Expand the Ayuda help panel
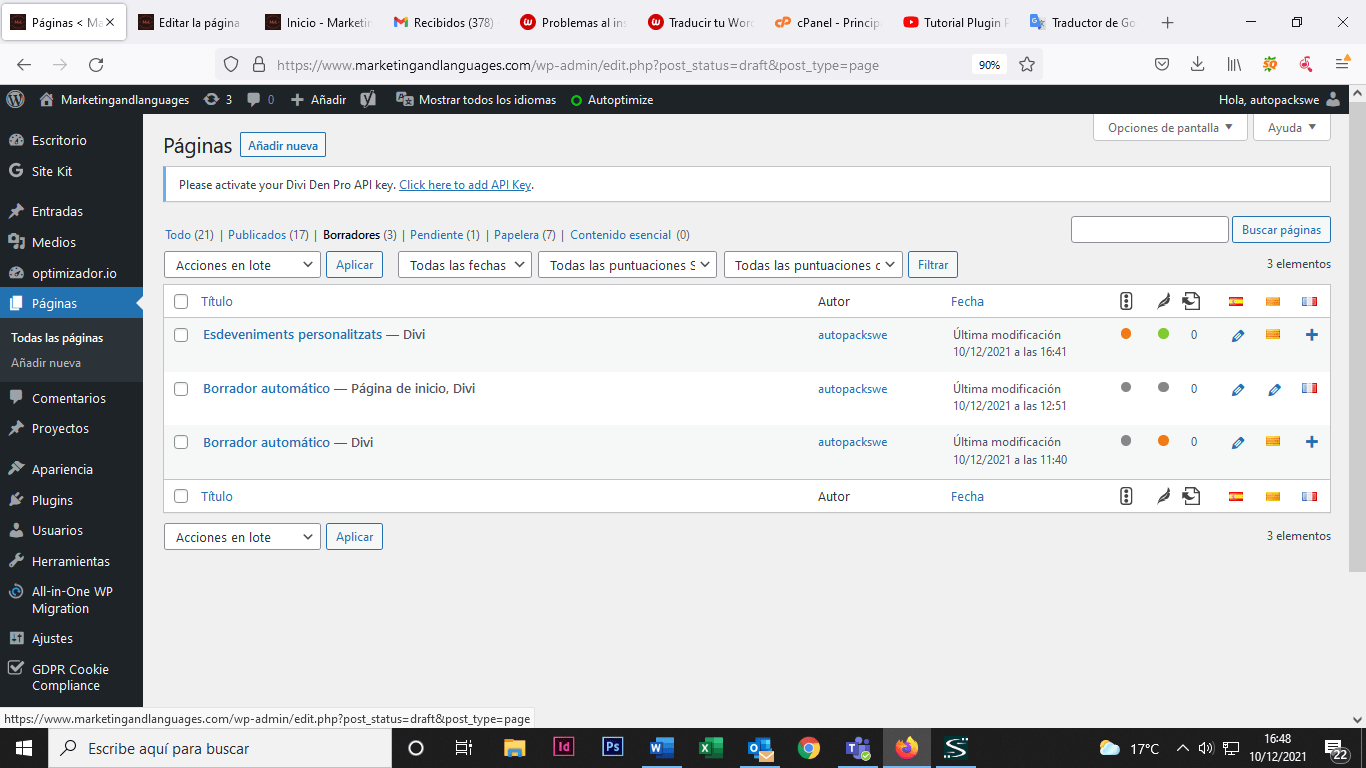 [x=1292, y=128]
